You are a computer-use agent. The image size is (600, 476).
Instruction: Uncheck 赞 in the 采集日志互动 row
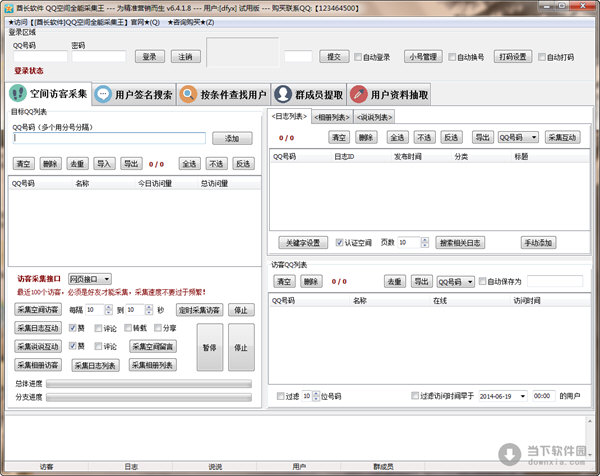click(72, 328)
